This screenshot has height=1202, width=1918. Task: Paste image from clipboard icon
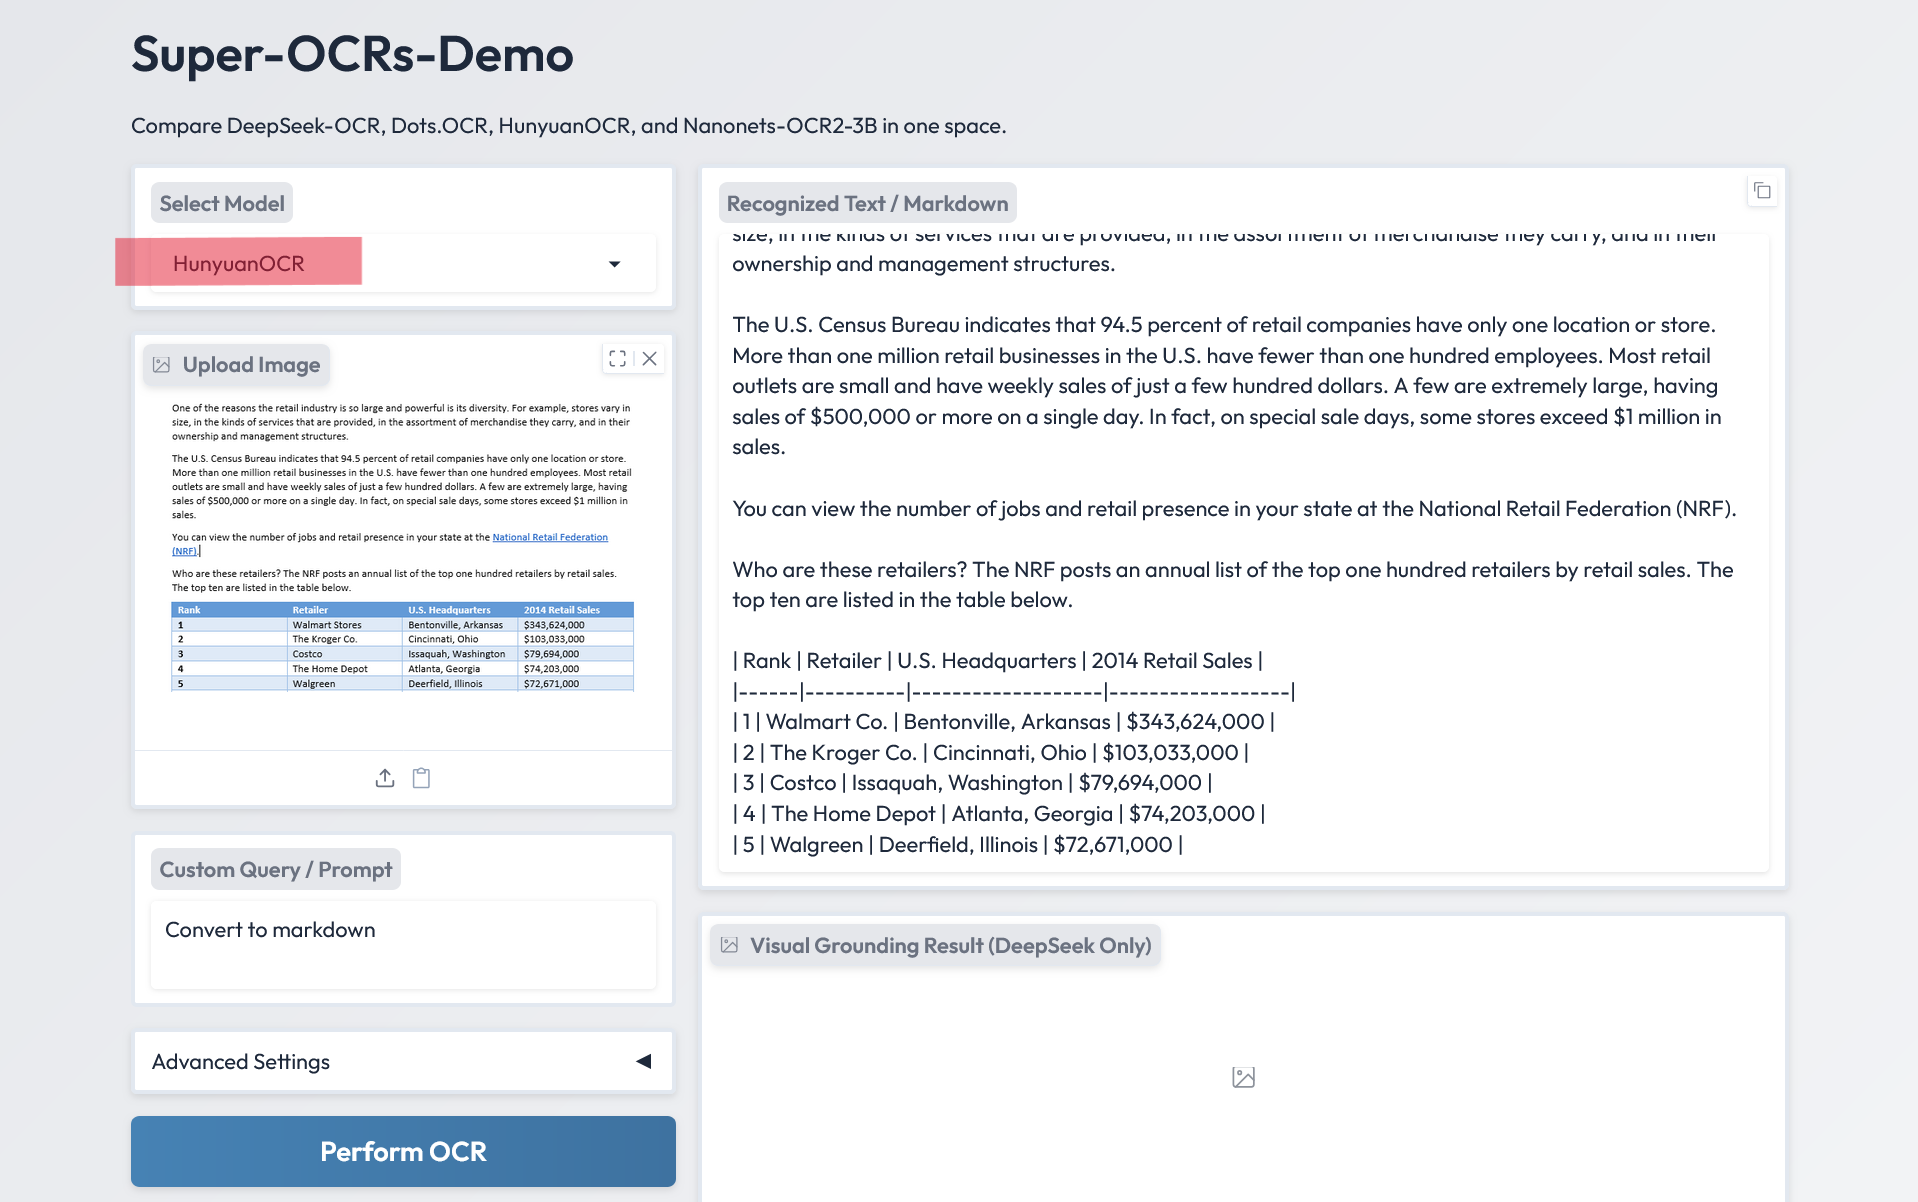point(421,778)
